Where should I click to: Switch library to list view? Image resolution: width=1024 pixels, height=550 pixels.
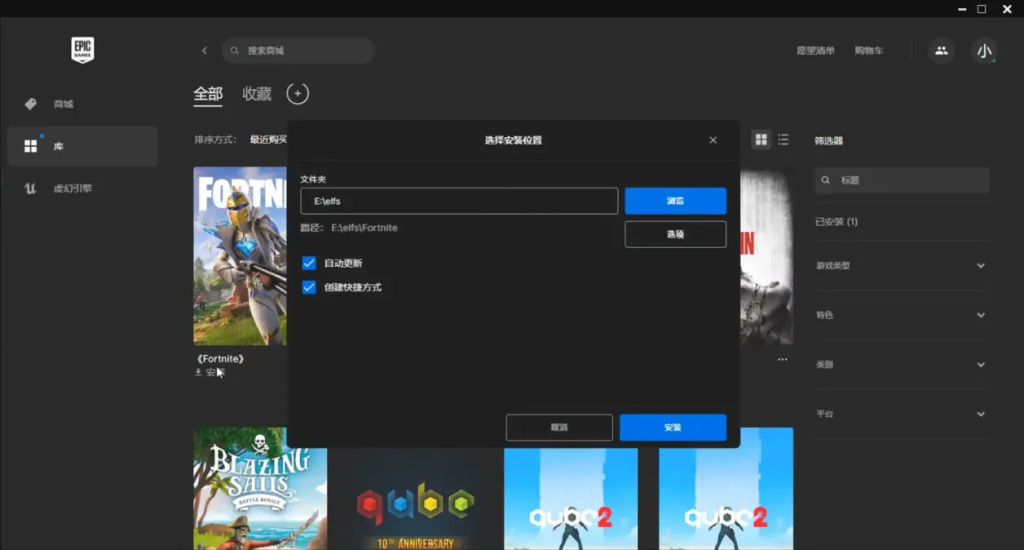click(783, 139)
